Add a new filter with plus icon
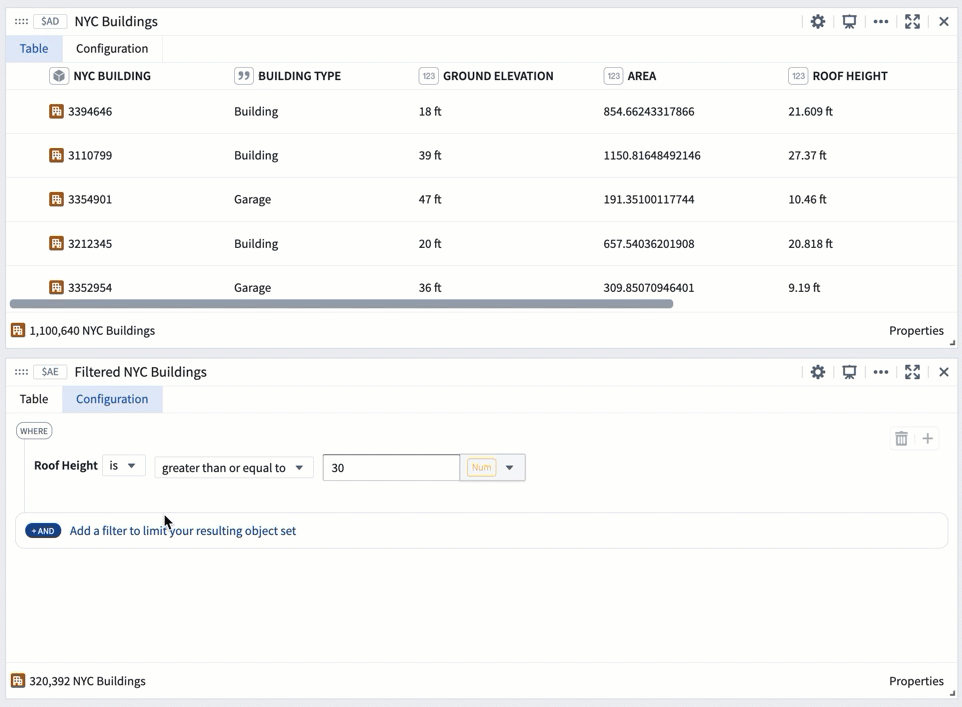962x707 pixels. [x=928, y=438]
